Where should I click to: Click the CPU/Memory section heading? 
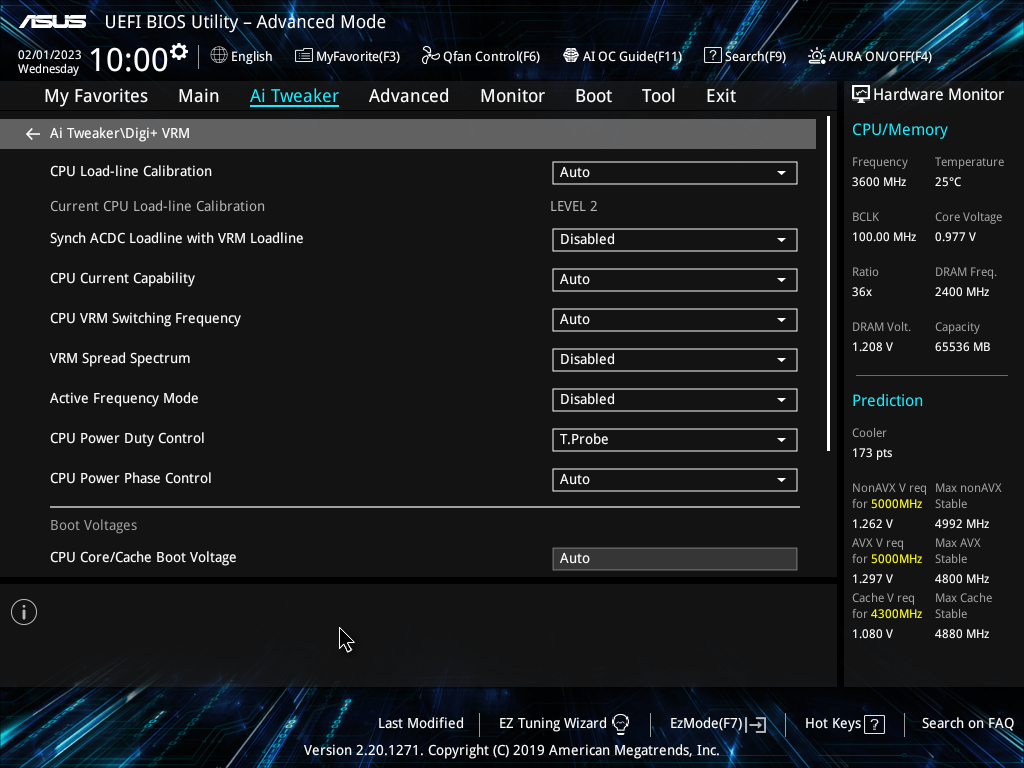click(x=899, y=130)
